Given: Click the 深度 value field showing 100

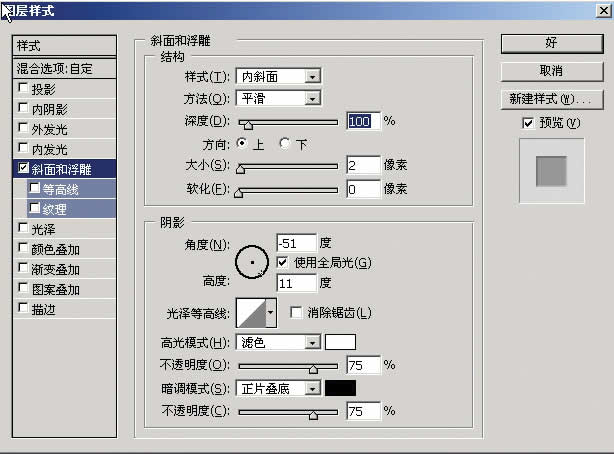Looking at the screenshot, I should coord(363,121).
